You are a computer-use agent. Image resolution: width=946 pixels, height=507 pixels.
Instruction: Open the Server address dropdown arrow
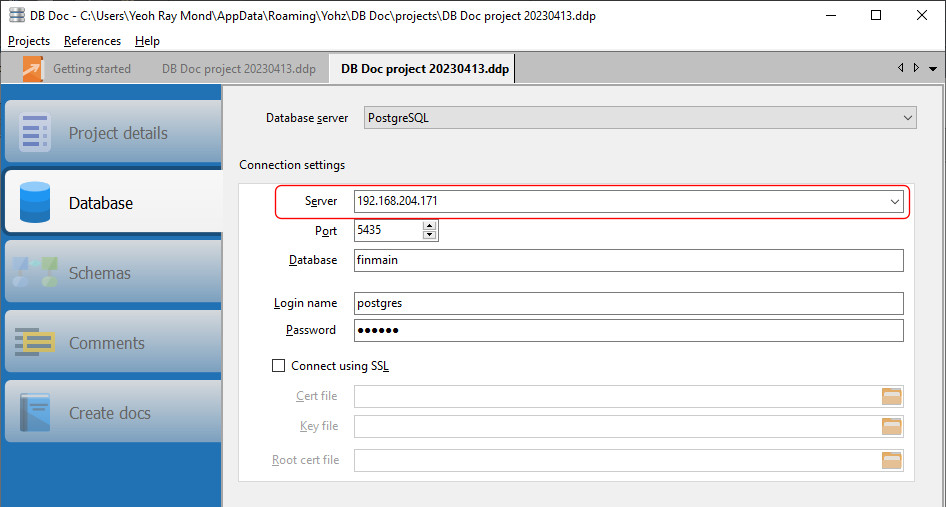[895, 201]
